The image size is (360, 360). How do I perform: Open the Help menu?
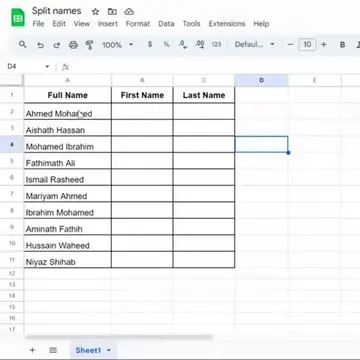(x=261, y=24)
